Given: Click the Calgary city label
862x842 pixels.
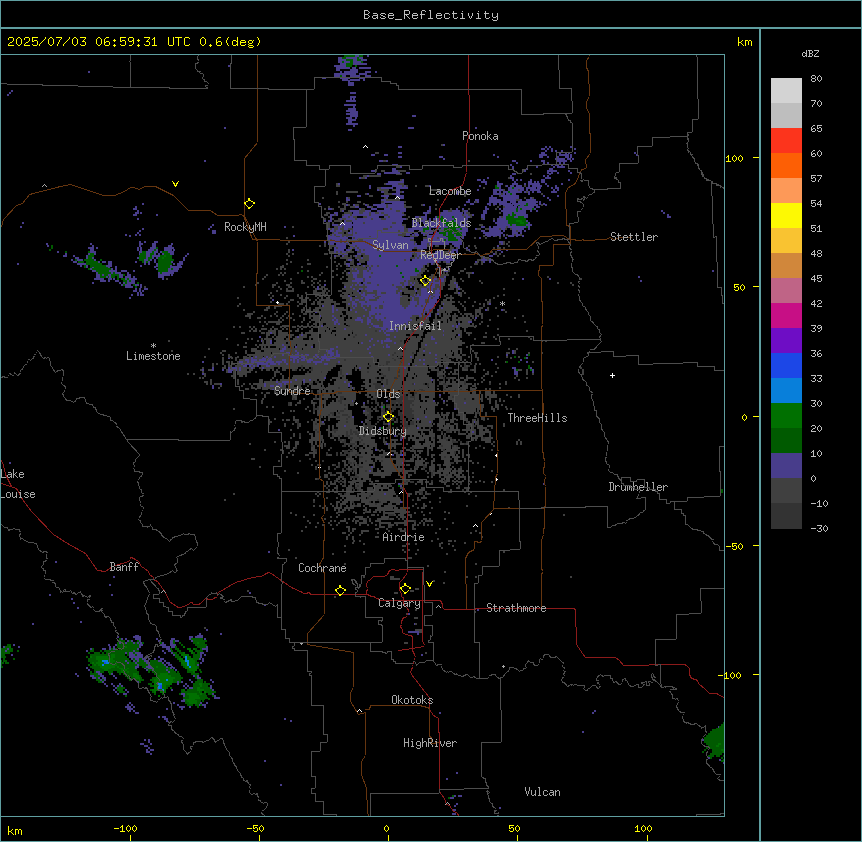Looking at the screenshot, I should point(399,603).
